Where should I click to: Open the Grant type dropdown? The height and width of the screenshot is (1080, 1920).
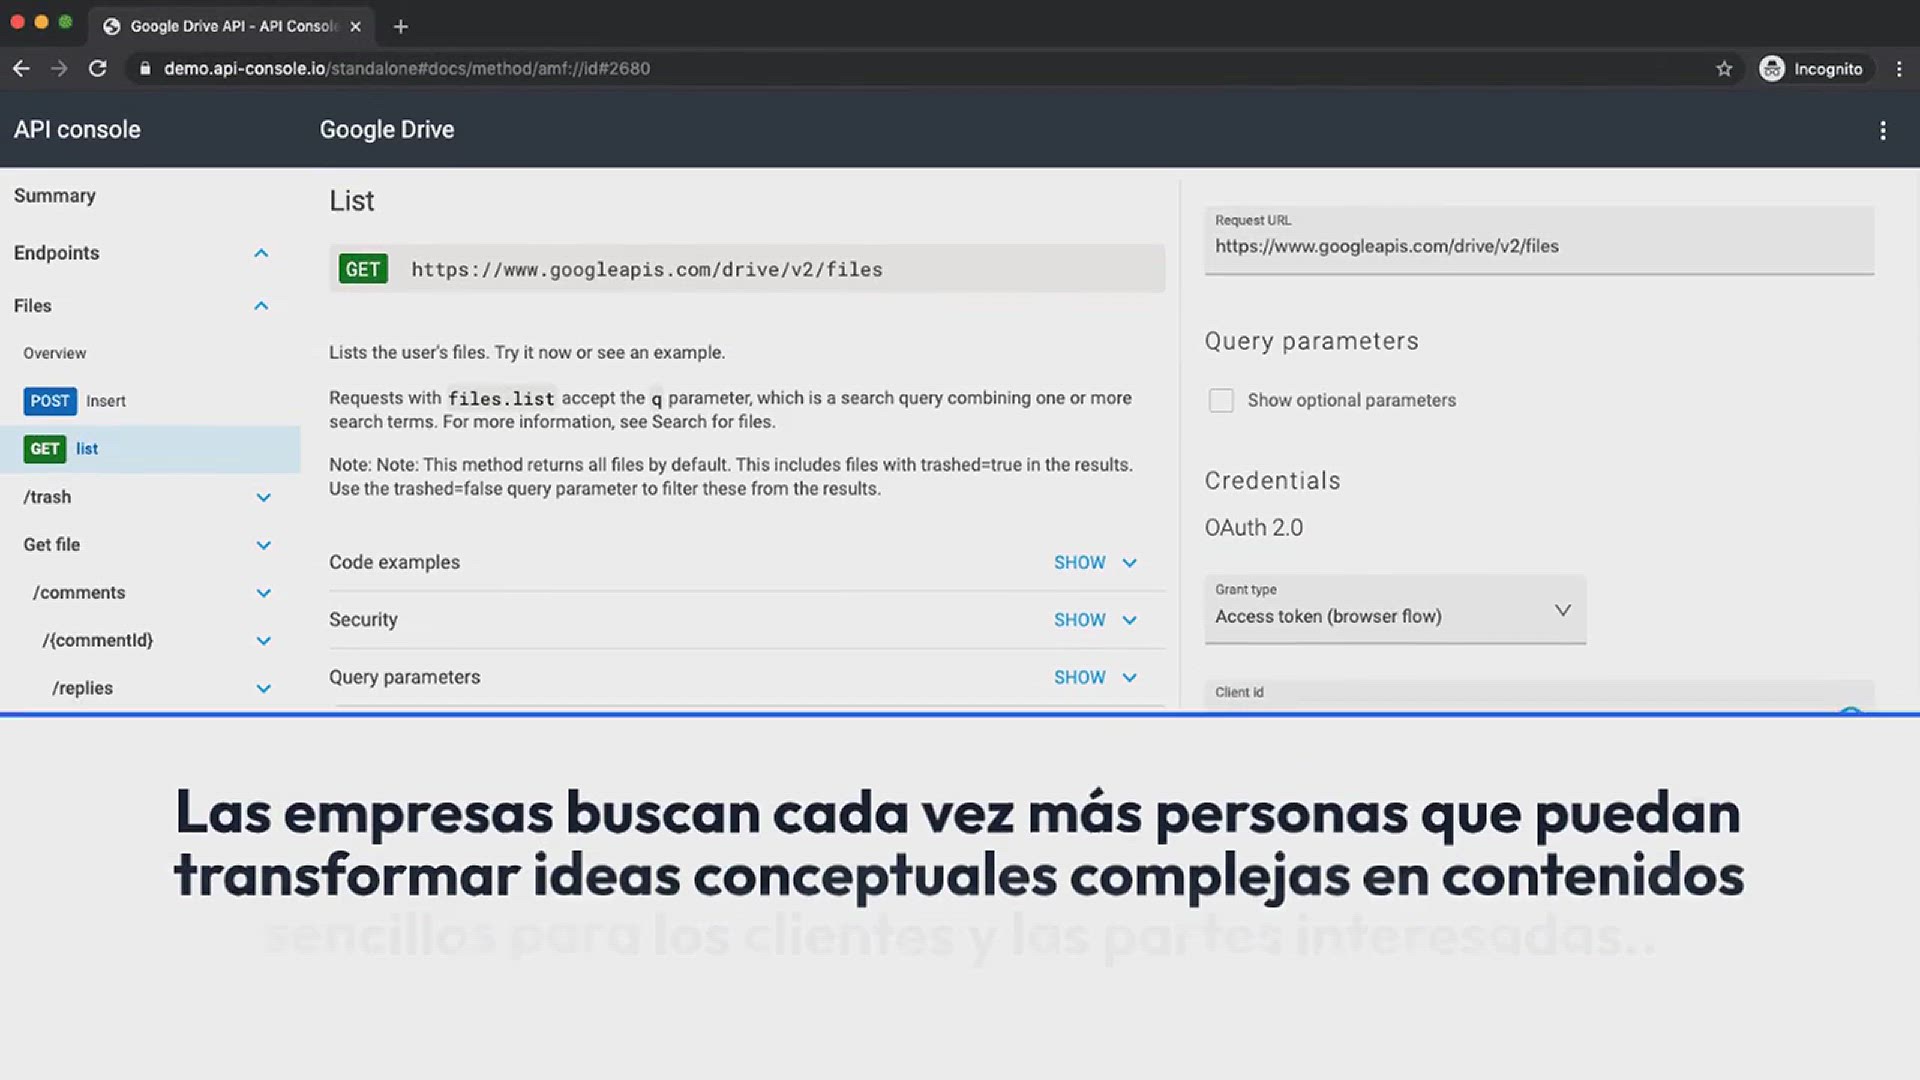point(1395,609)
